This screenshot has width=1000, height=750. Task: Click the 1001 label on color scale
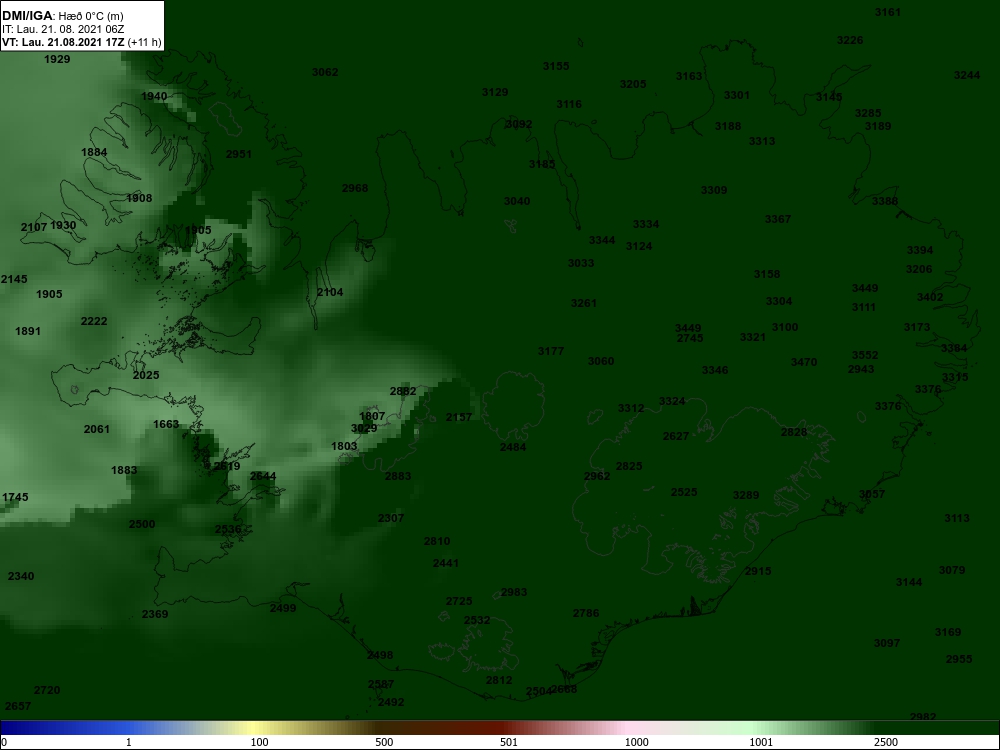click(x=761, y=742)
